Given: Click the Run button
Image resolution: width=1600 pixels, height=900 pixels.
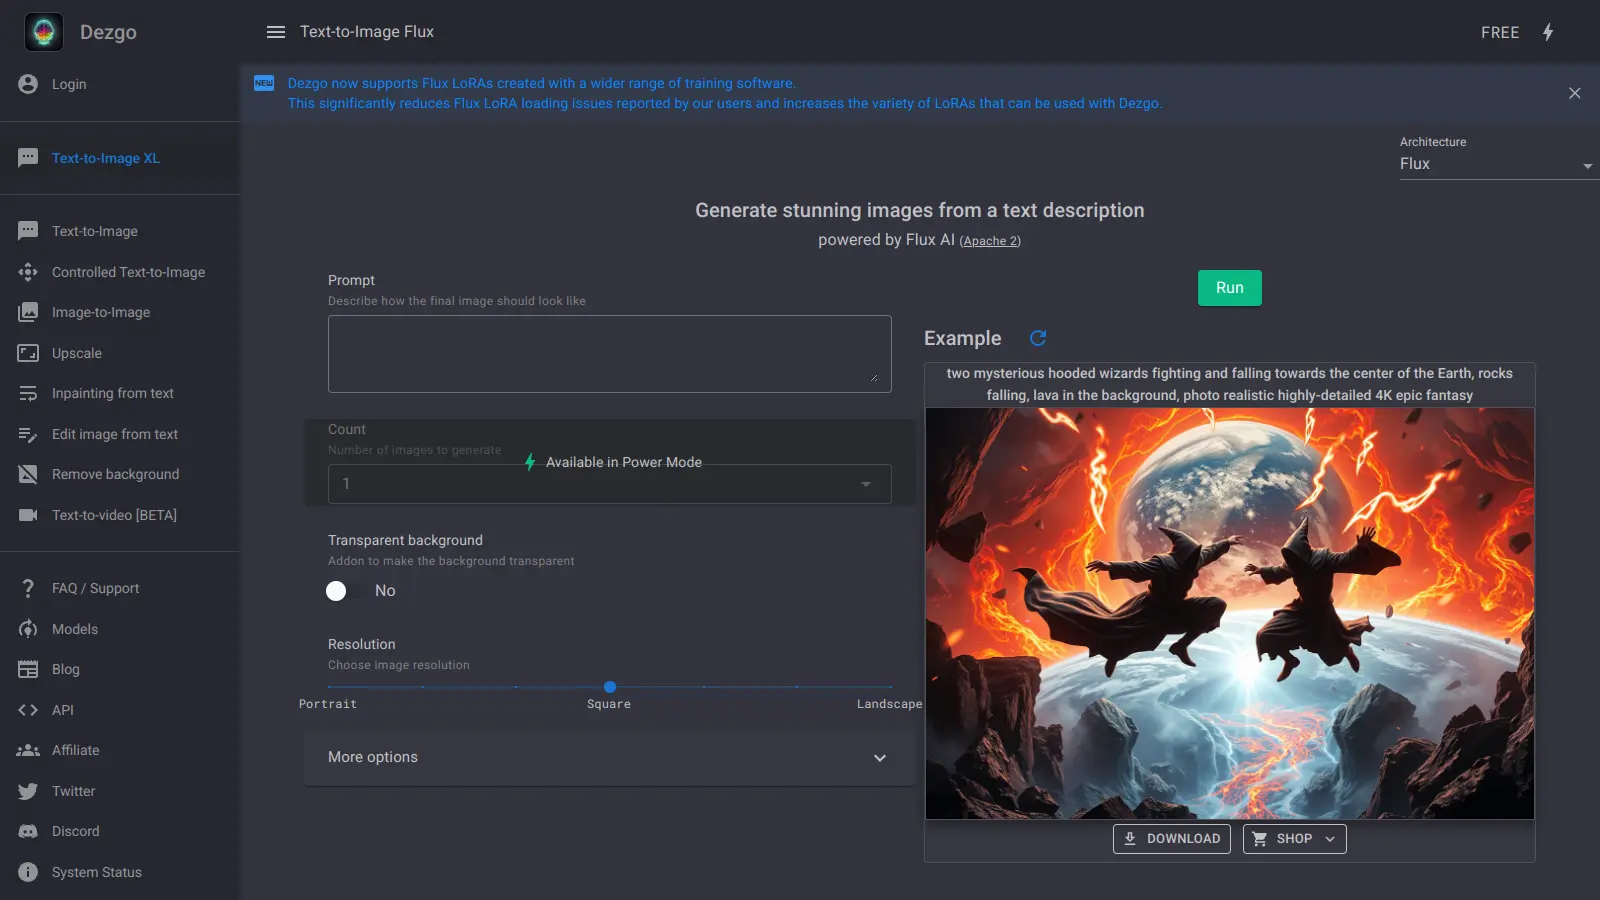Looking at the screenshot, I should pos(1229,287).
